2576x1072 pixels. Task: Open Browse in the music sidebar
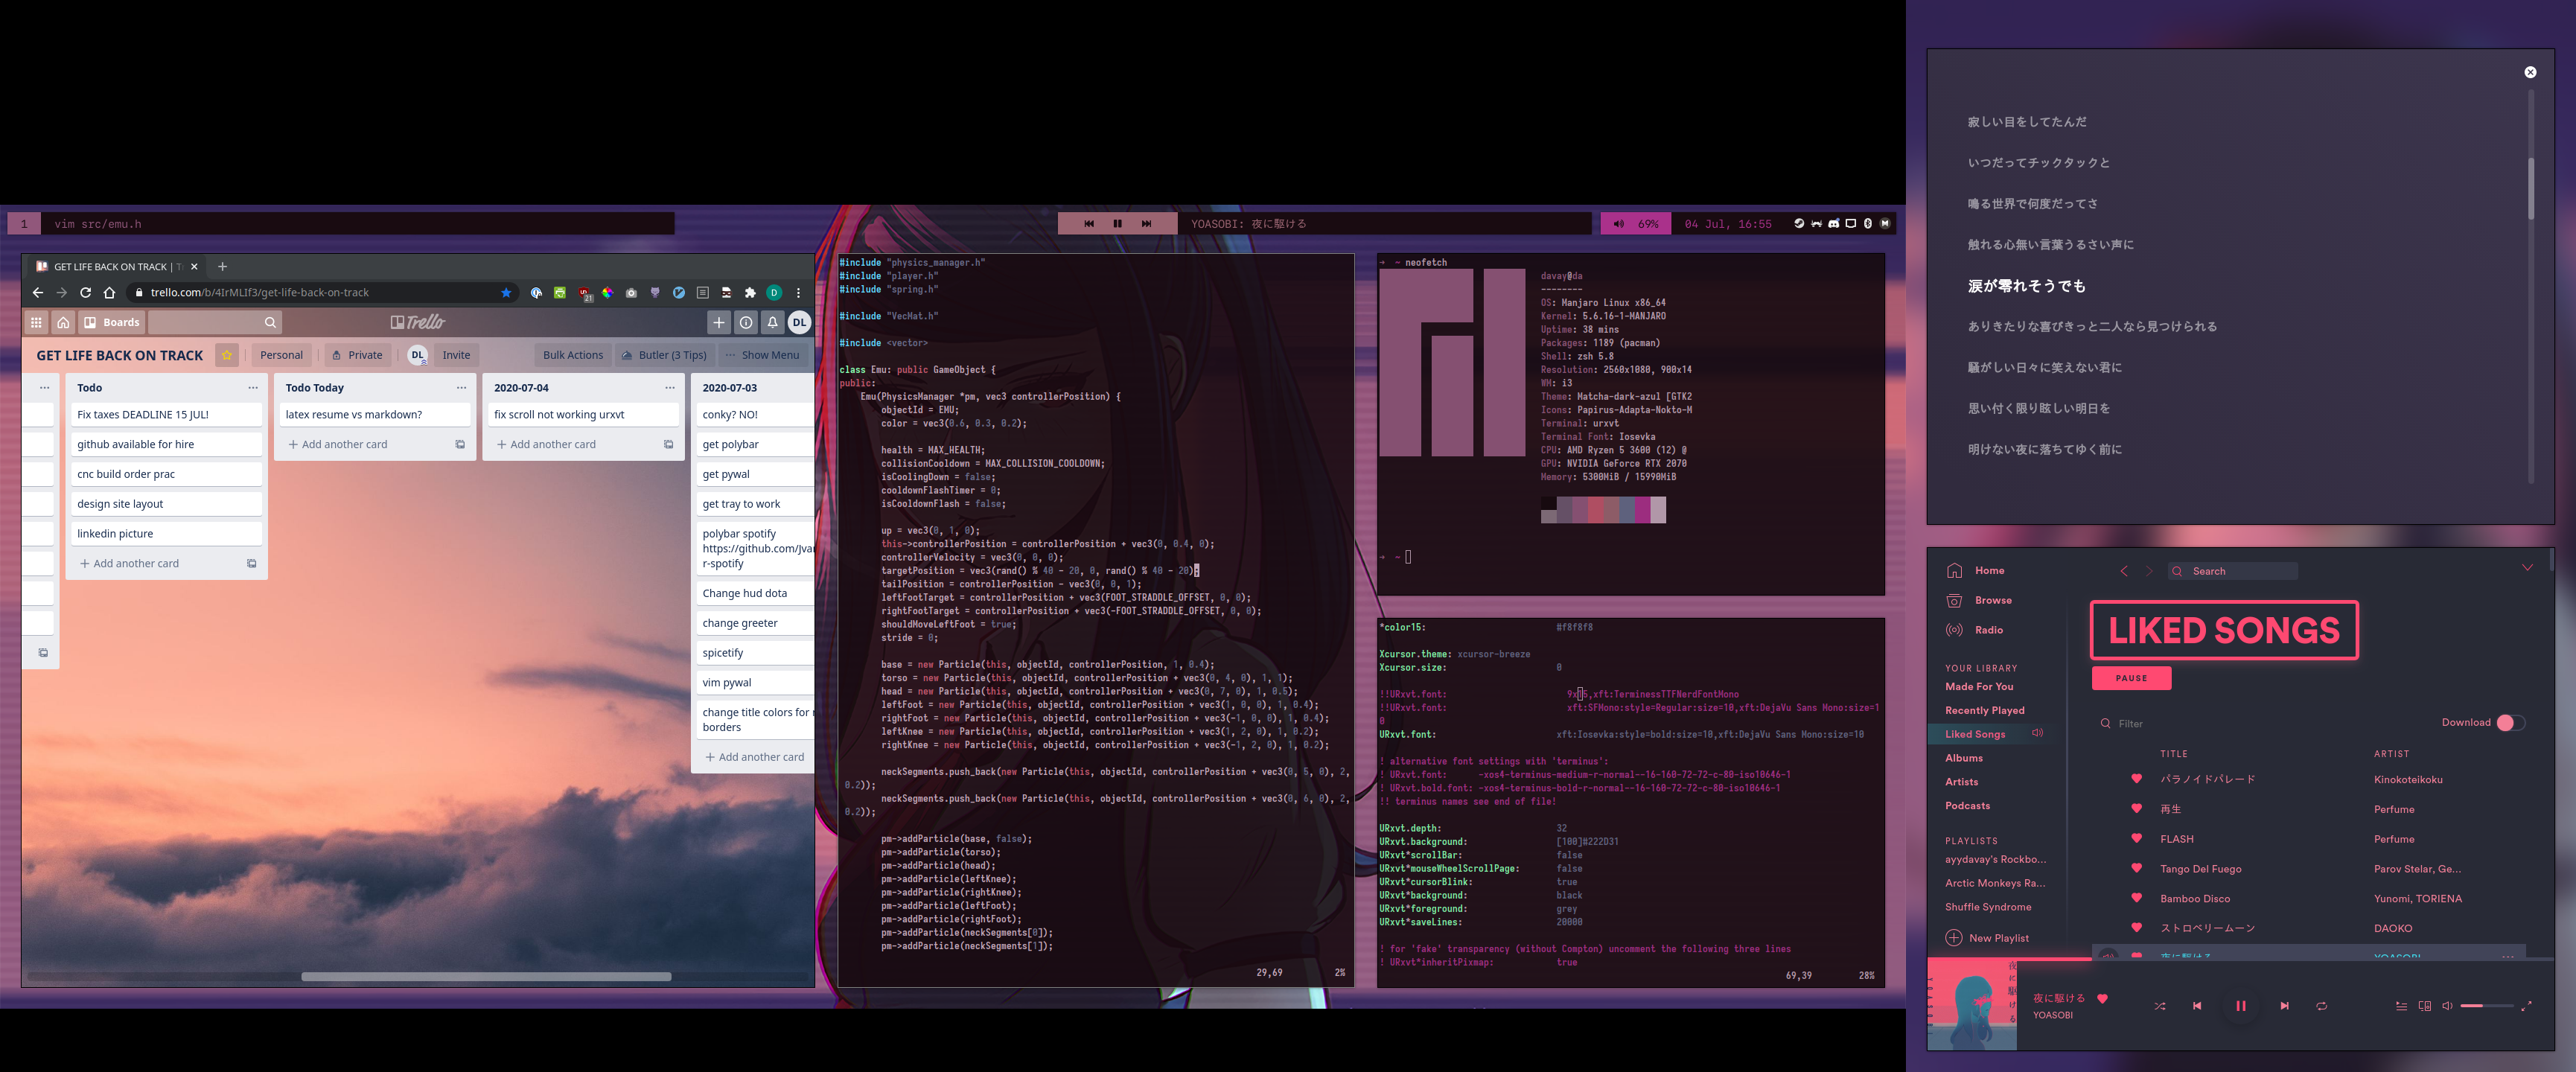pos(1992,600)
